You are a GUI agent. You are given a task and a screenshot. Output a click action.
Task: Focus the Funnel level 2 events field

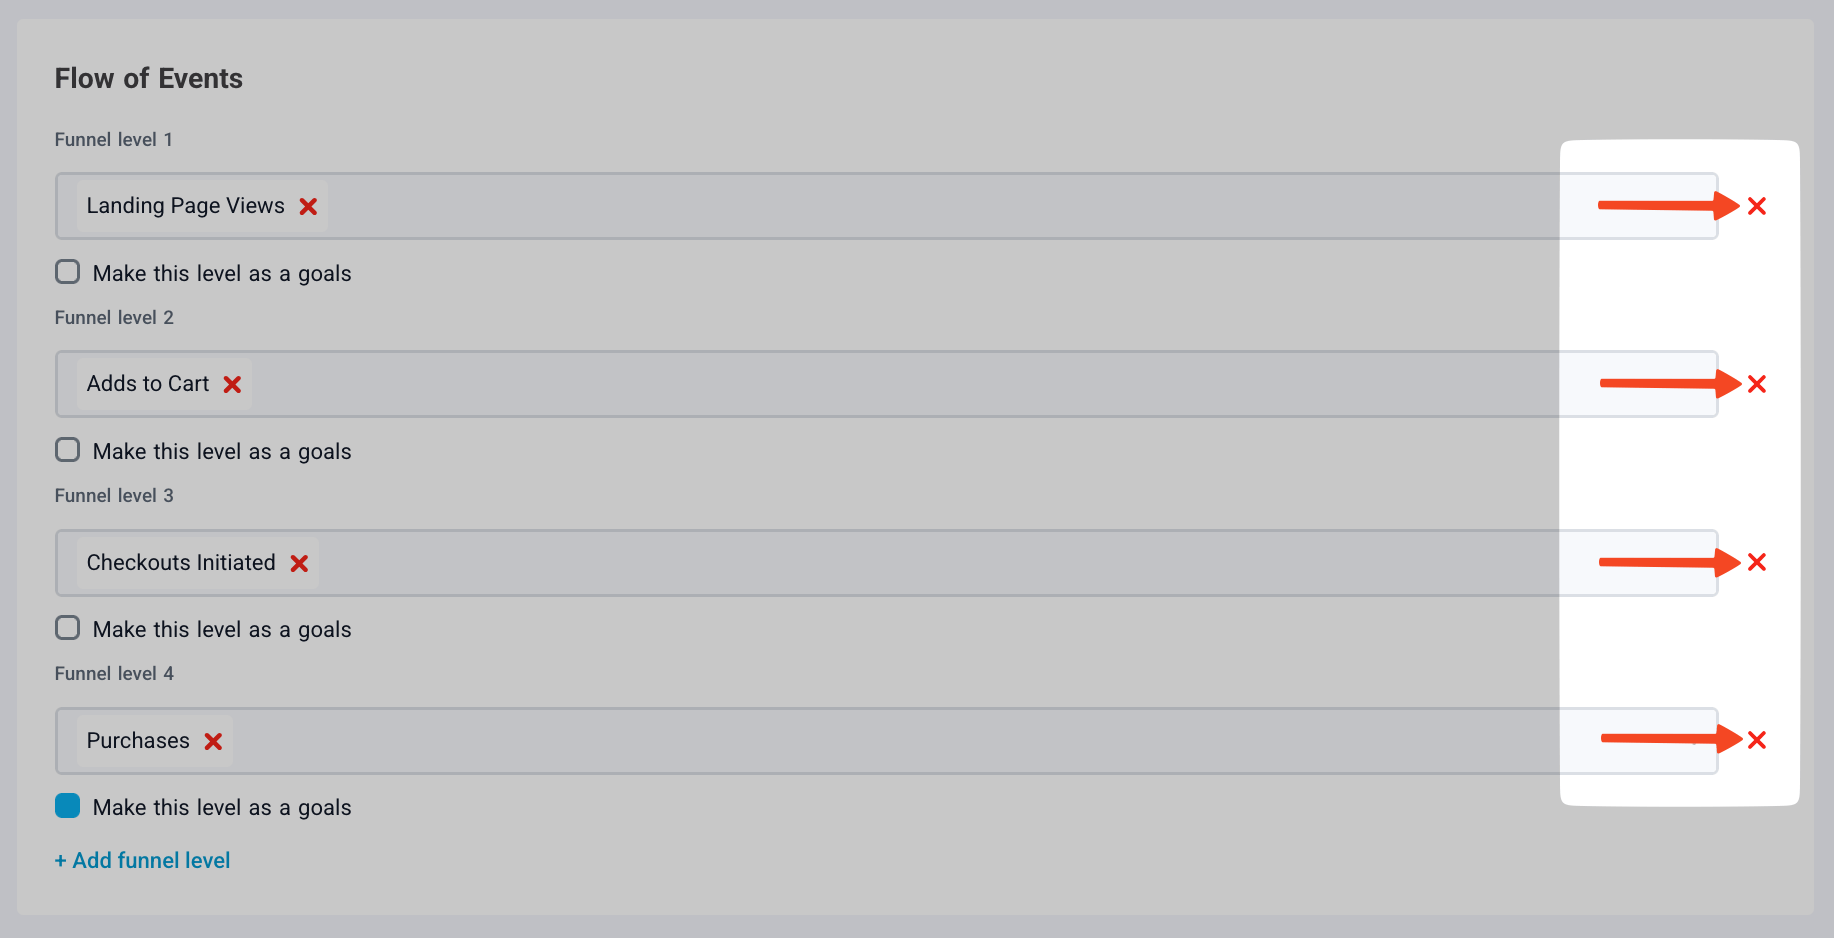point(900,384)
